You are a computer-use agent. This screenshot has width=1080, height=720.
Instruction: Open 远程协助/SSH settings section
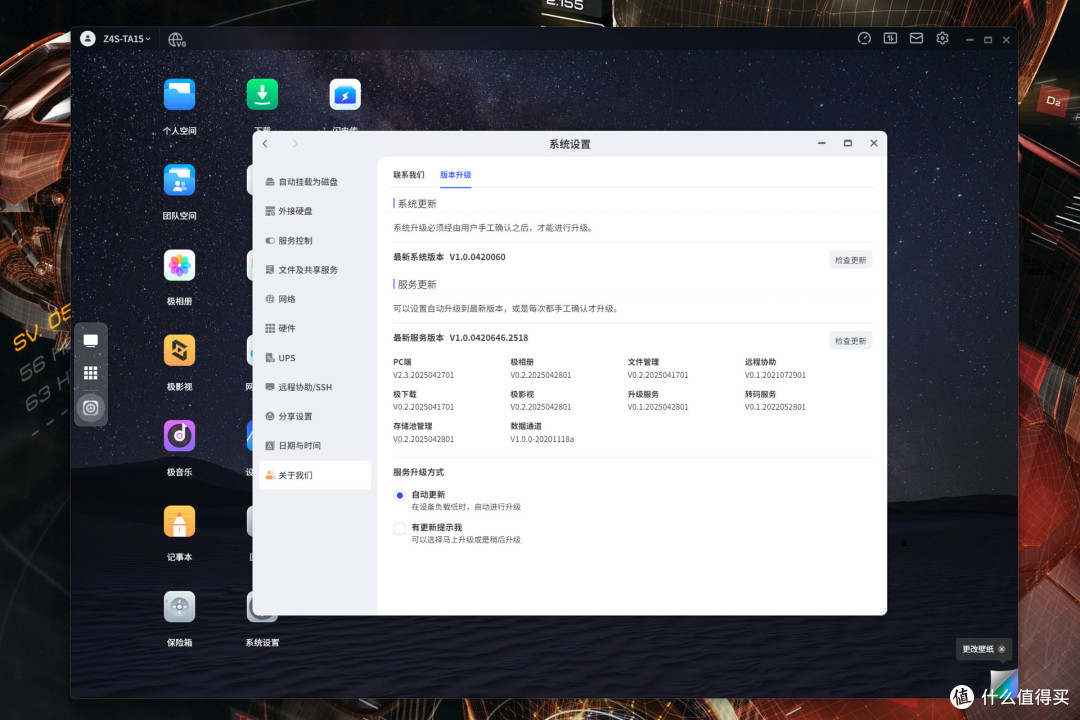click(315, 387)
